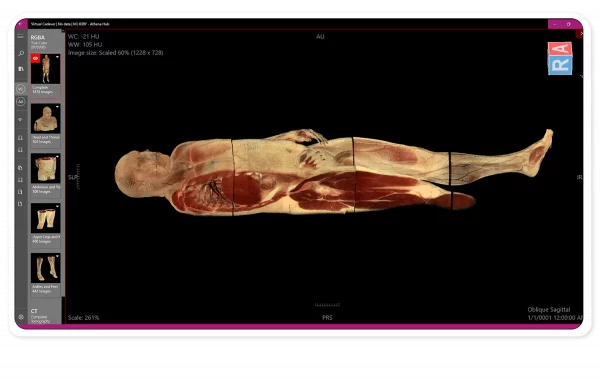Toggle the red eye visibility on Complete series
Screen dimensions: 600x379
pyautogui.click(x=36, y=58)
